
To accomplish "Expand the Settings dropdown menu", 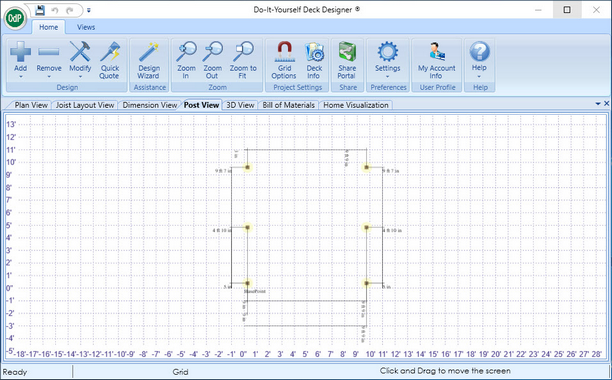I will tap(388, 76).
